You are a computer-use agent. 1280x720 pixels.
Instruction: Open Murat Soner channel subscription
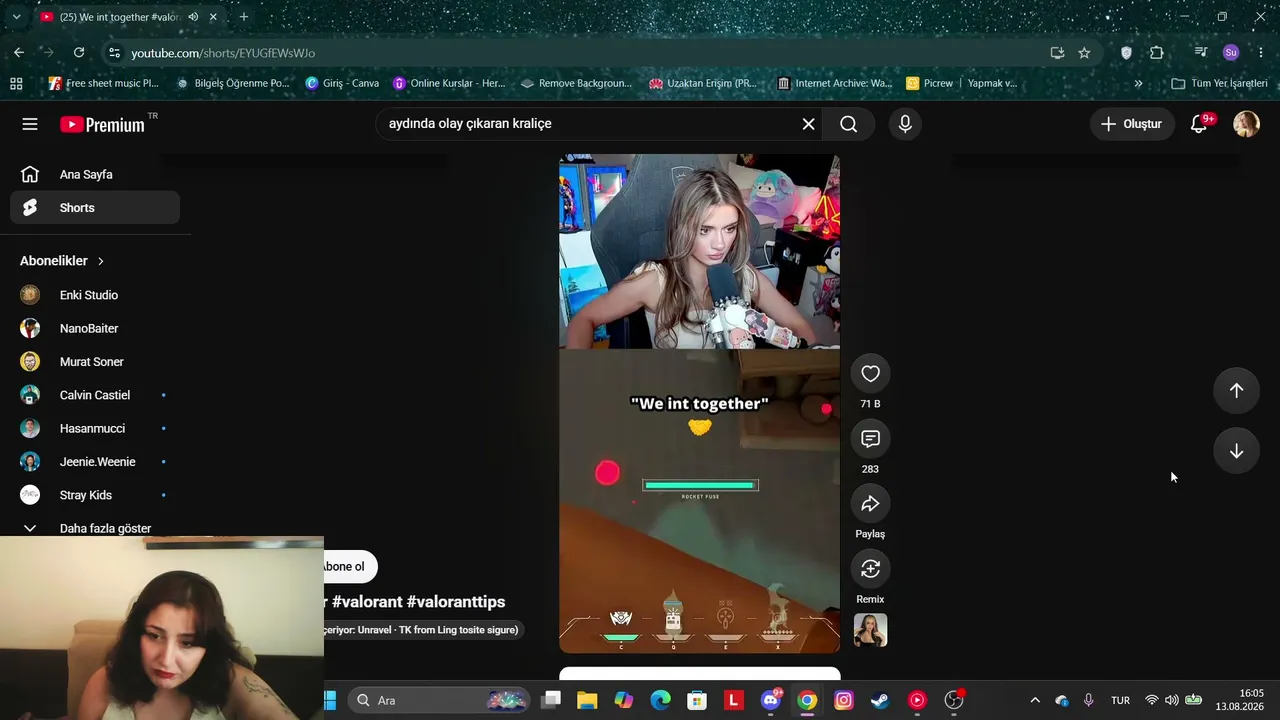point(95,362)
